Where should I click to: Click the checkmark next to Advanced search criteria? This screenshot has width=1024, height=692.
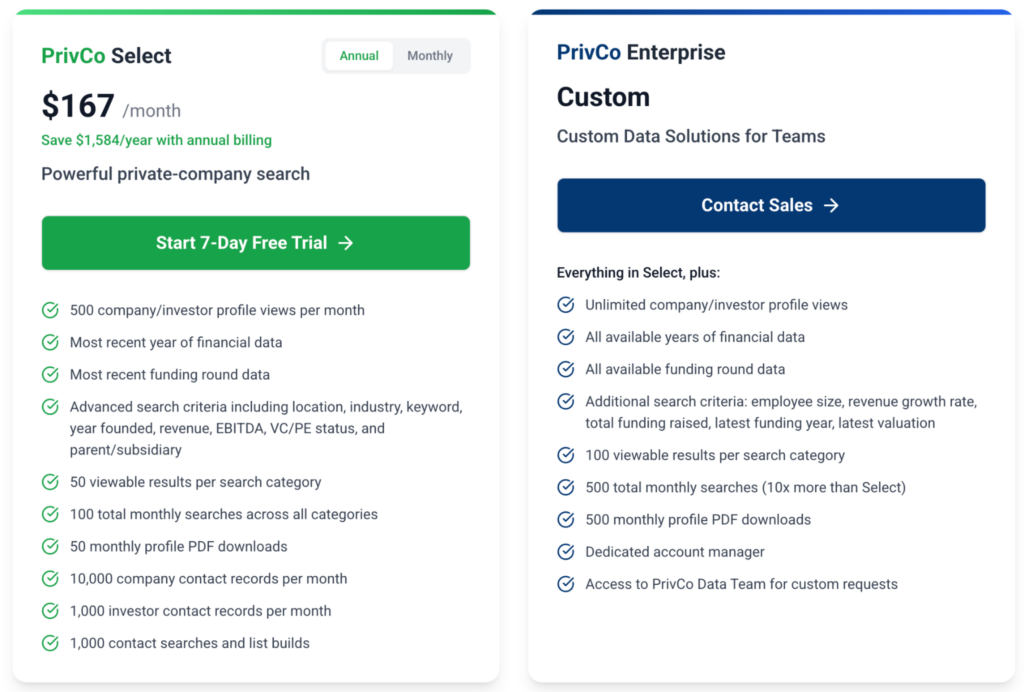[50, 407]
